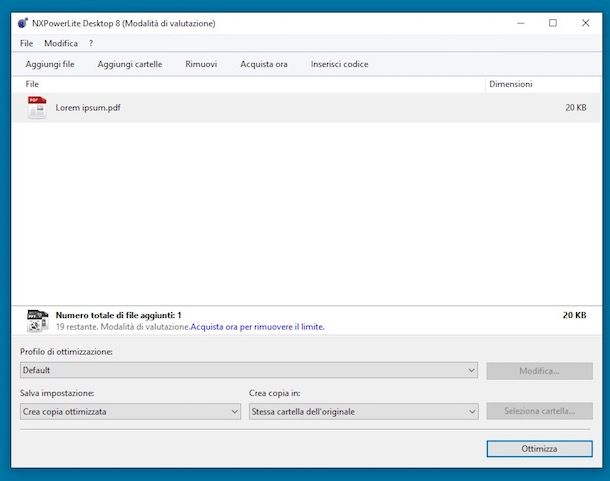Click the Modifica... profile button
Image resolution: width=610 pixels, height=481 pixels.
tap(539, 371)
